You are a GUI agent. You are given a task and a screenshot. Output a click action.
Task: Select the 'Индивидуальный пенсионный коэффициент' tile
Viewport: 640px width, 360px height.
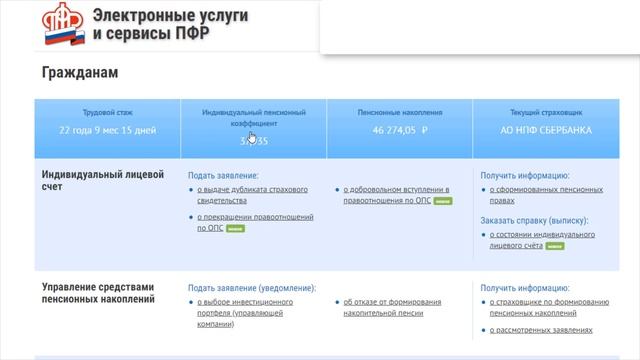253,129
